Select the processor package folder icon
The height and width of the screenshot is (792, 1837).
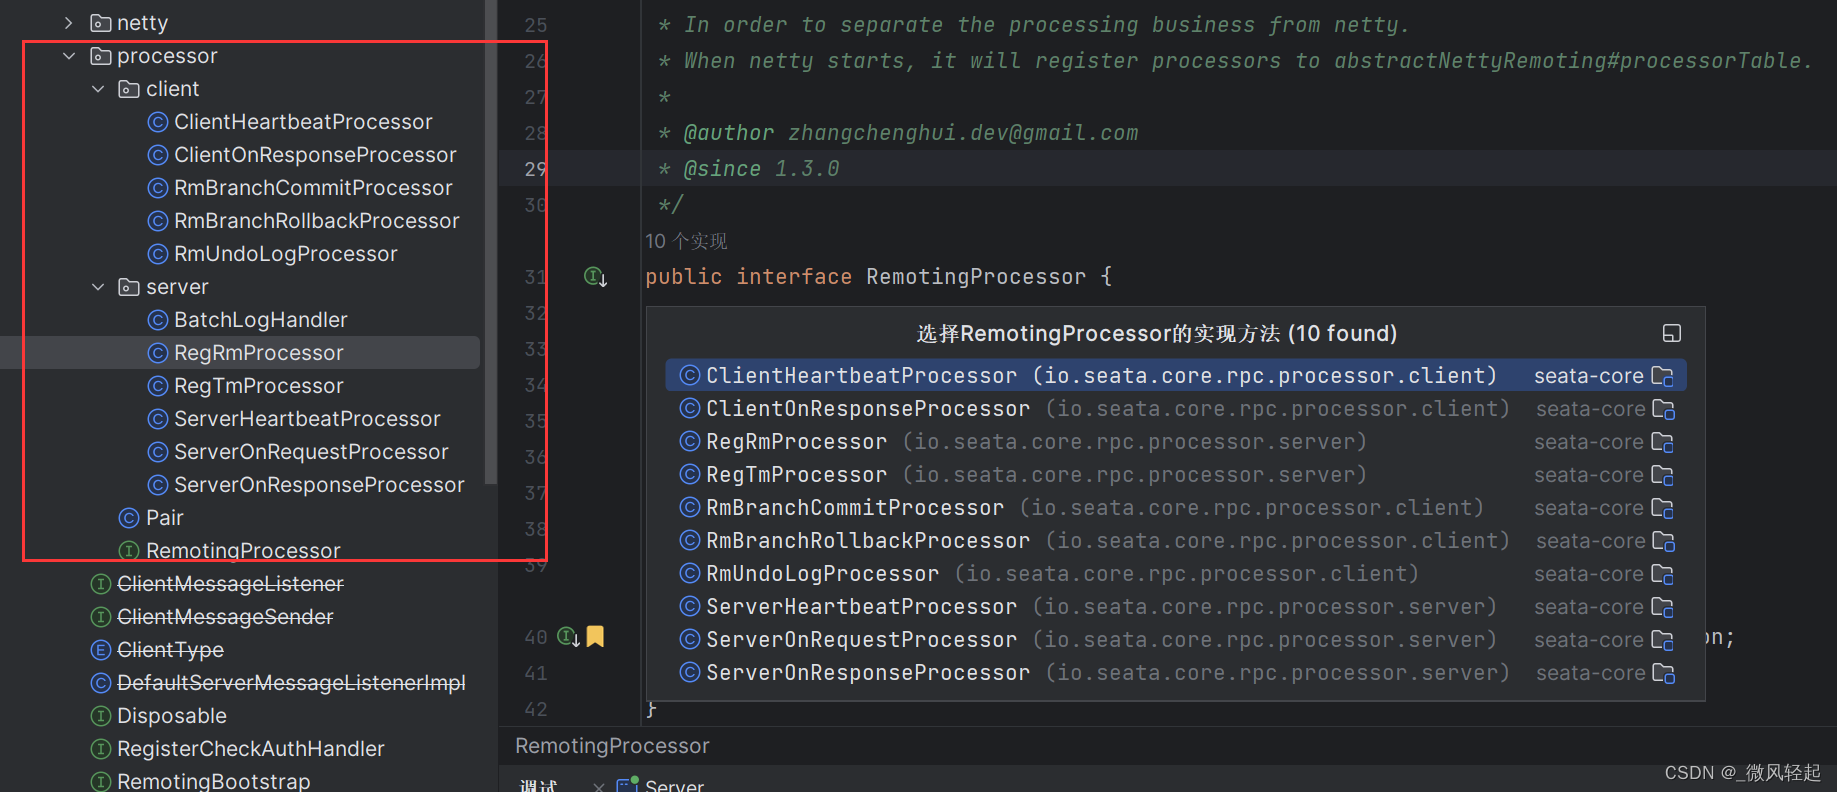pyautogui.click(x=100, y=56)
